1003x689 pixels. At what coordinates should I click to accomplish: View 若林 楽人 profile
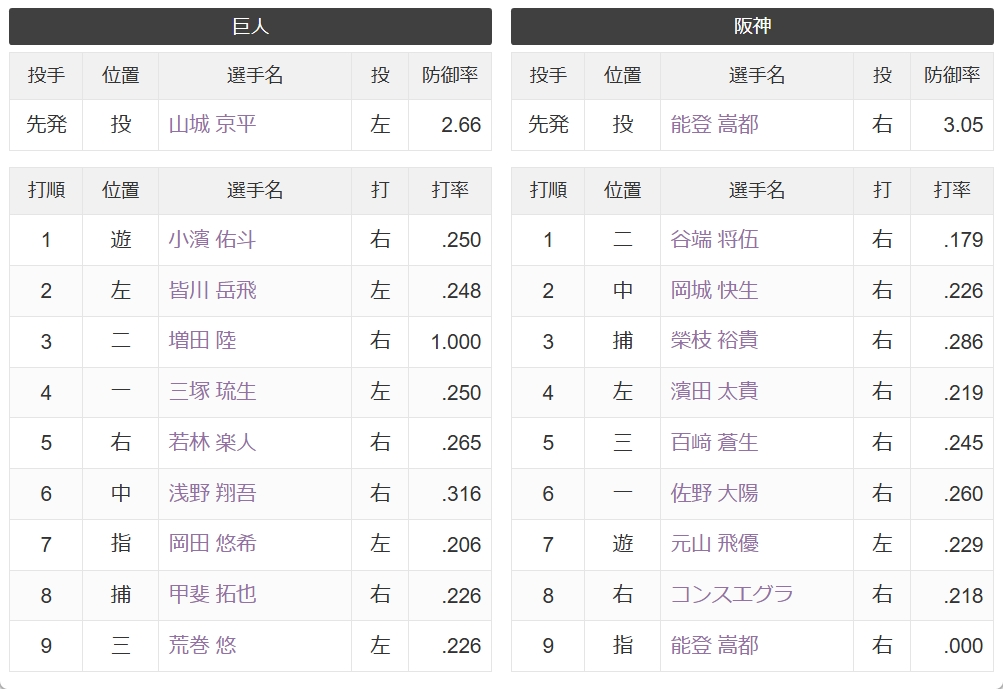(212, 442)
